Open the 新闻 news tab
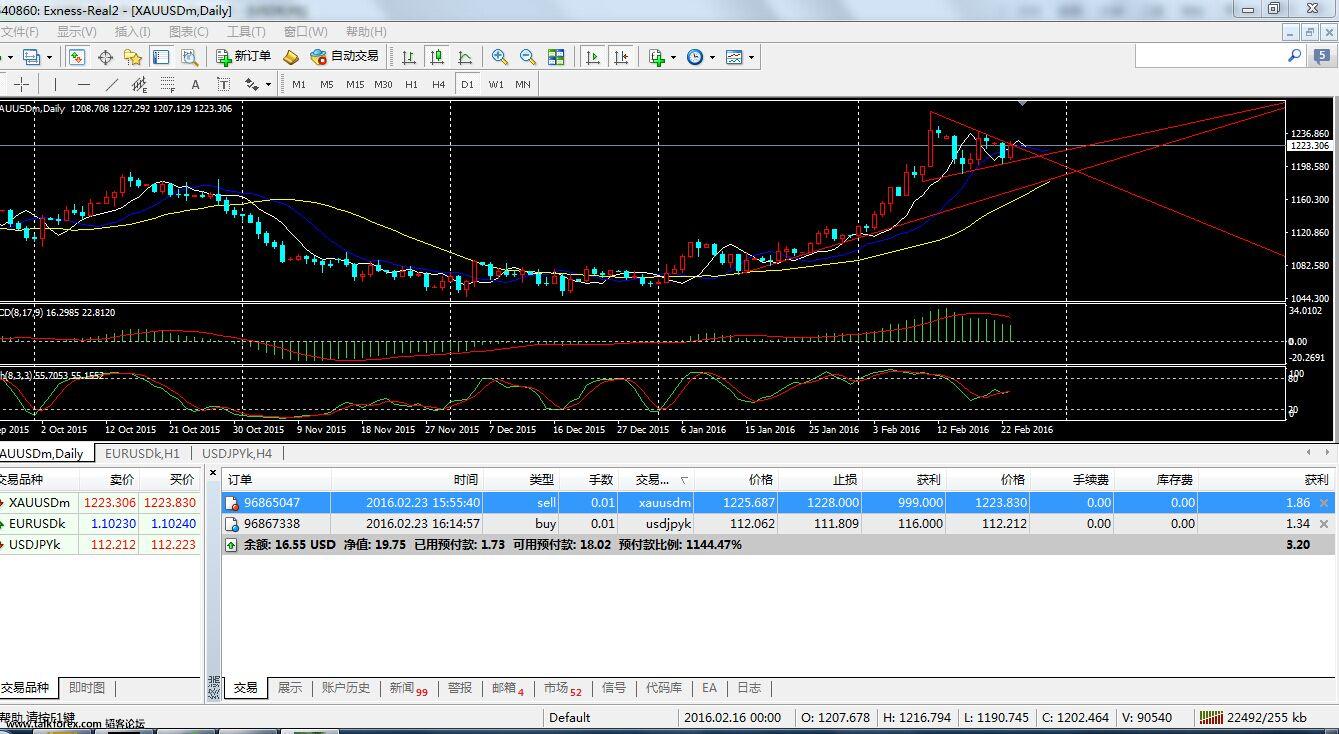This screenshot has width=1339, height=734. tap(408, 688)
